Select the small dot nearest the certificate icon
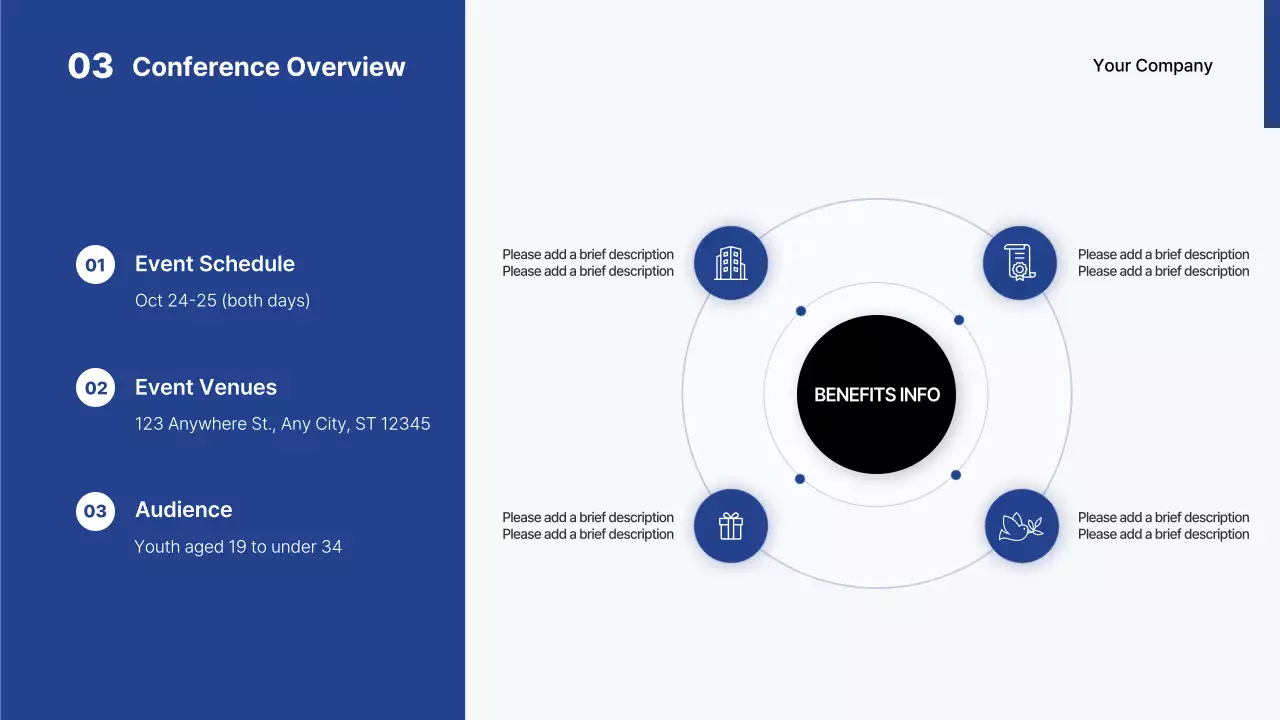 [x=958, y=320]
